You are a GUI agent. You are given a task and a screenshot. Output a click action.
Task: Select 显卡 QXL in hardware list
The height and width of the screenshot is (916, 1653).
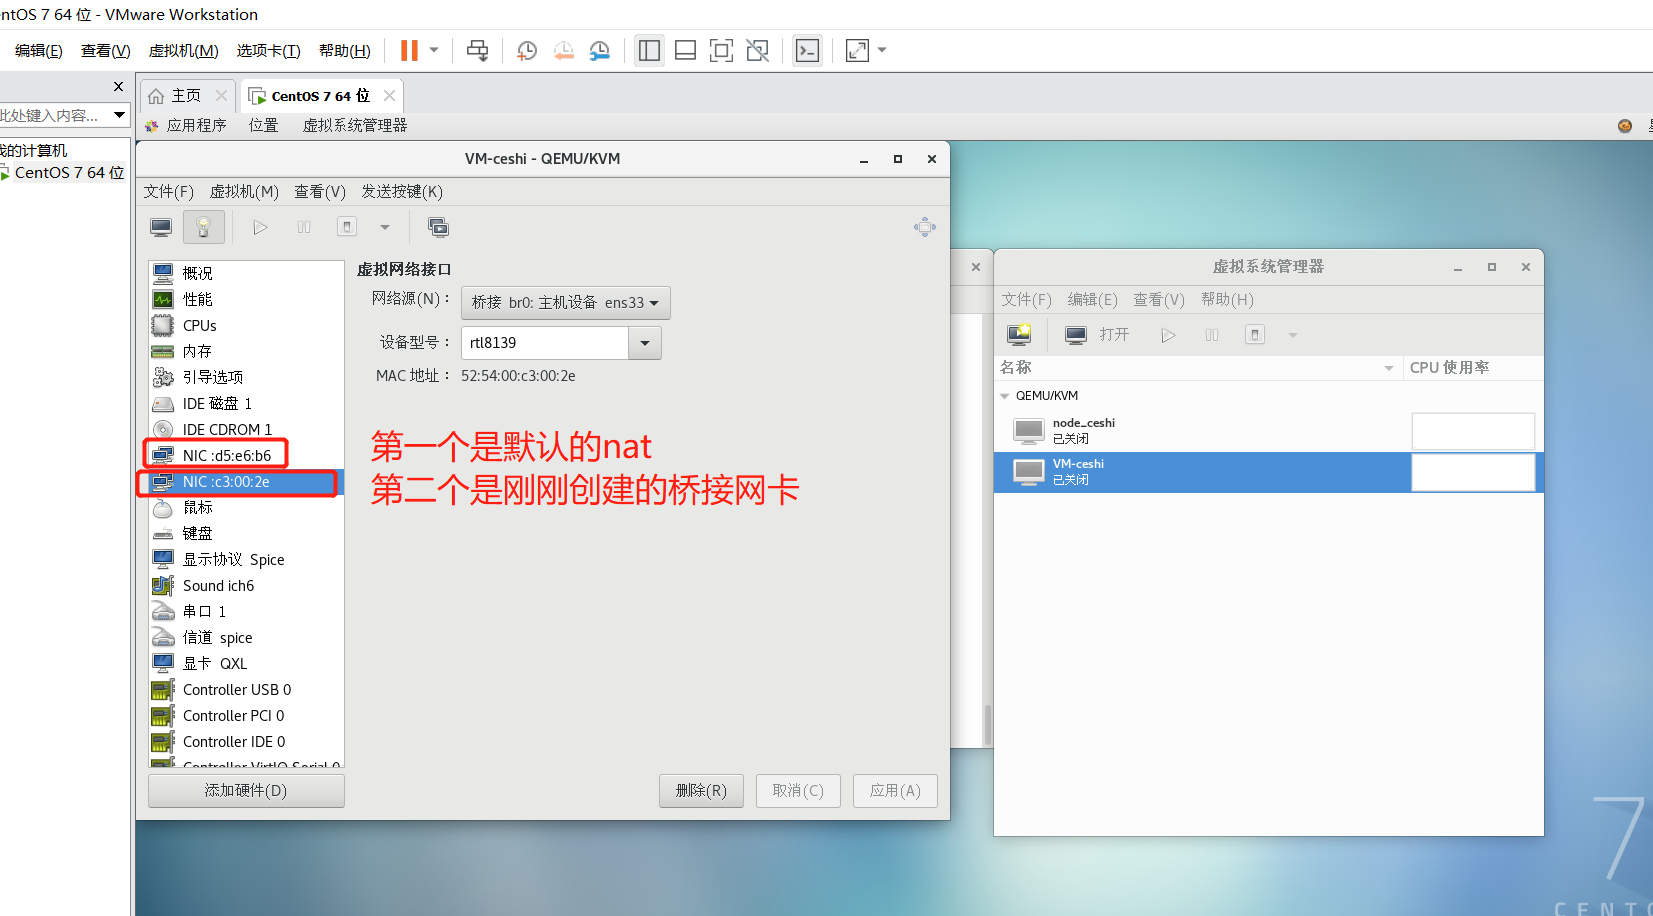tap(246, 663)
